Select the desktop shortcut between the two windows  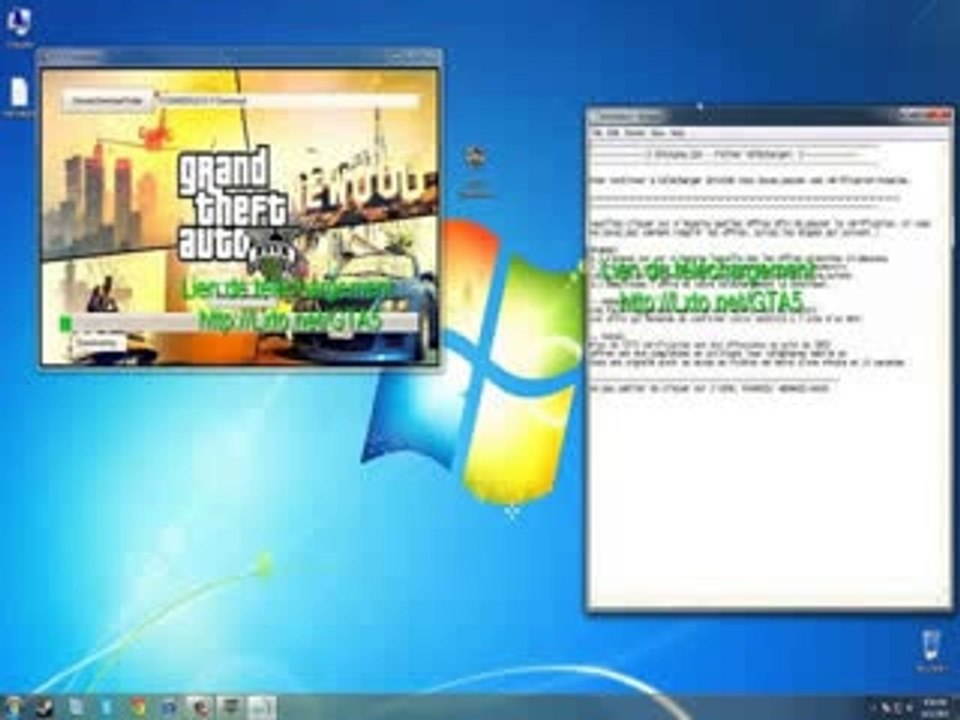coord(476,171)
